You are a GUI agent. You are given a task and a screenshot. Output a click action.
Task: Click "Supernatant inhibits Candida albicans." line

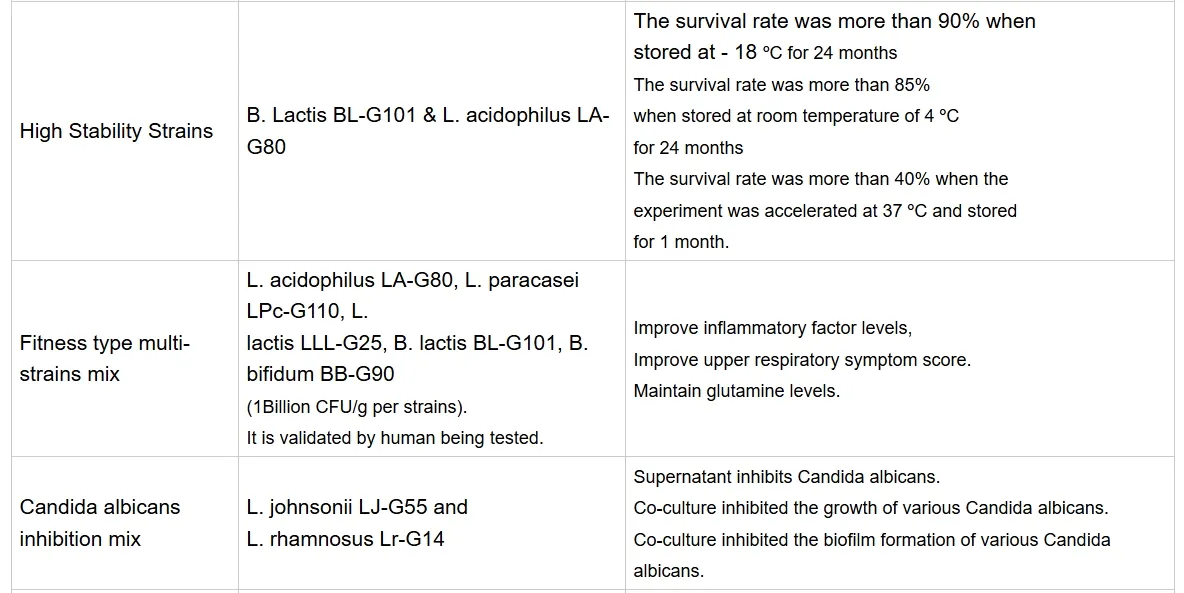786,477
